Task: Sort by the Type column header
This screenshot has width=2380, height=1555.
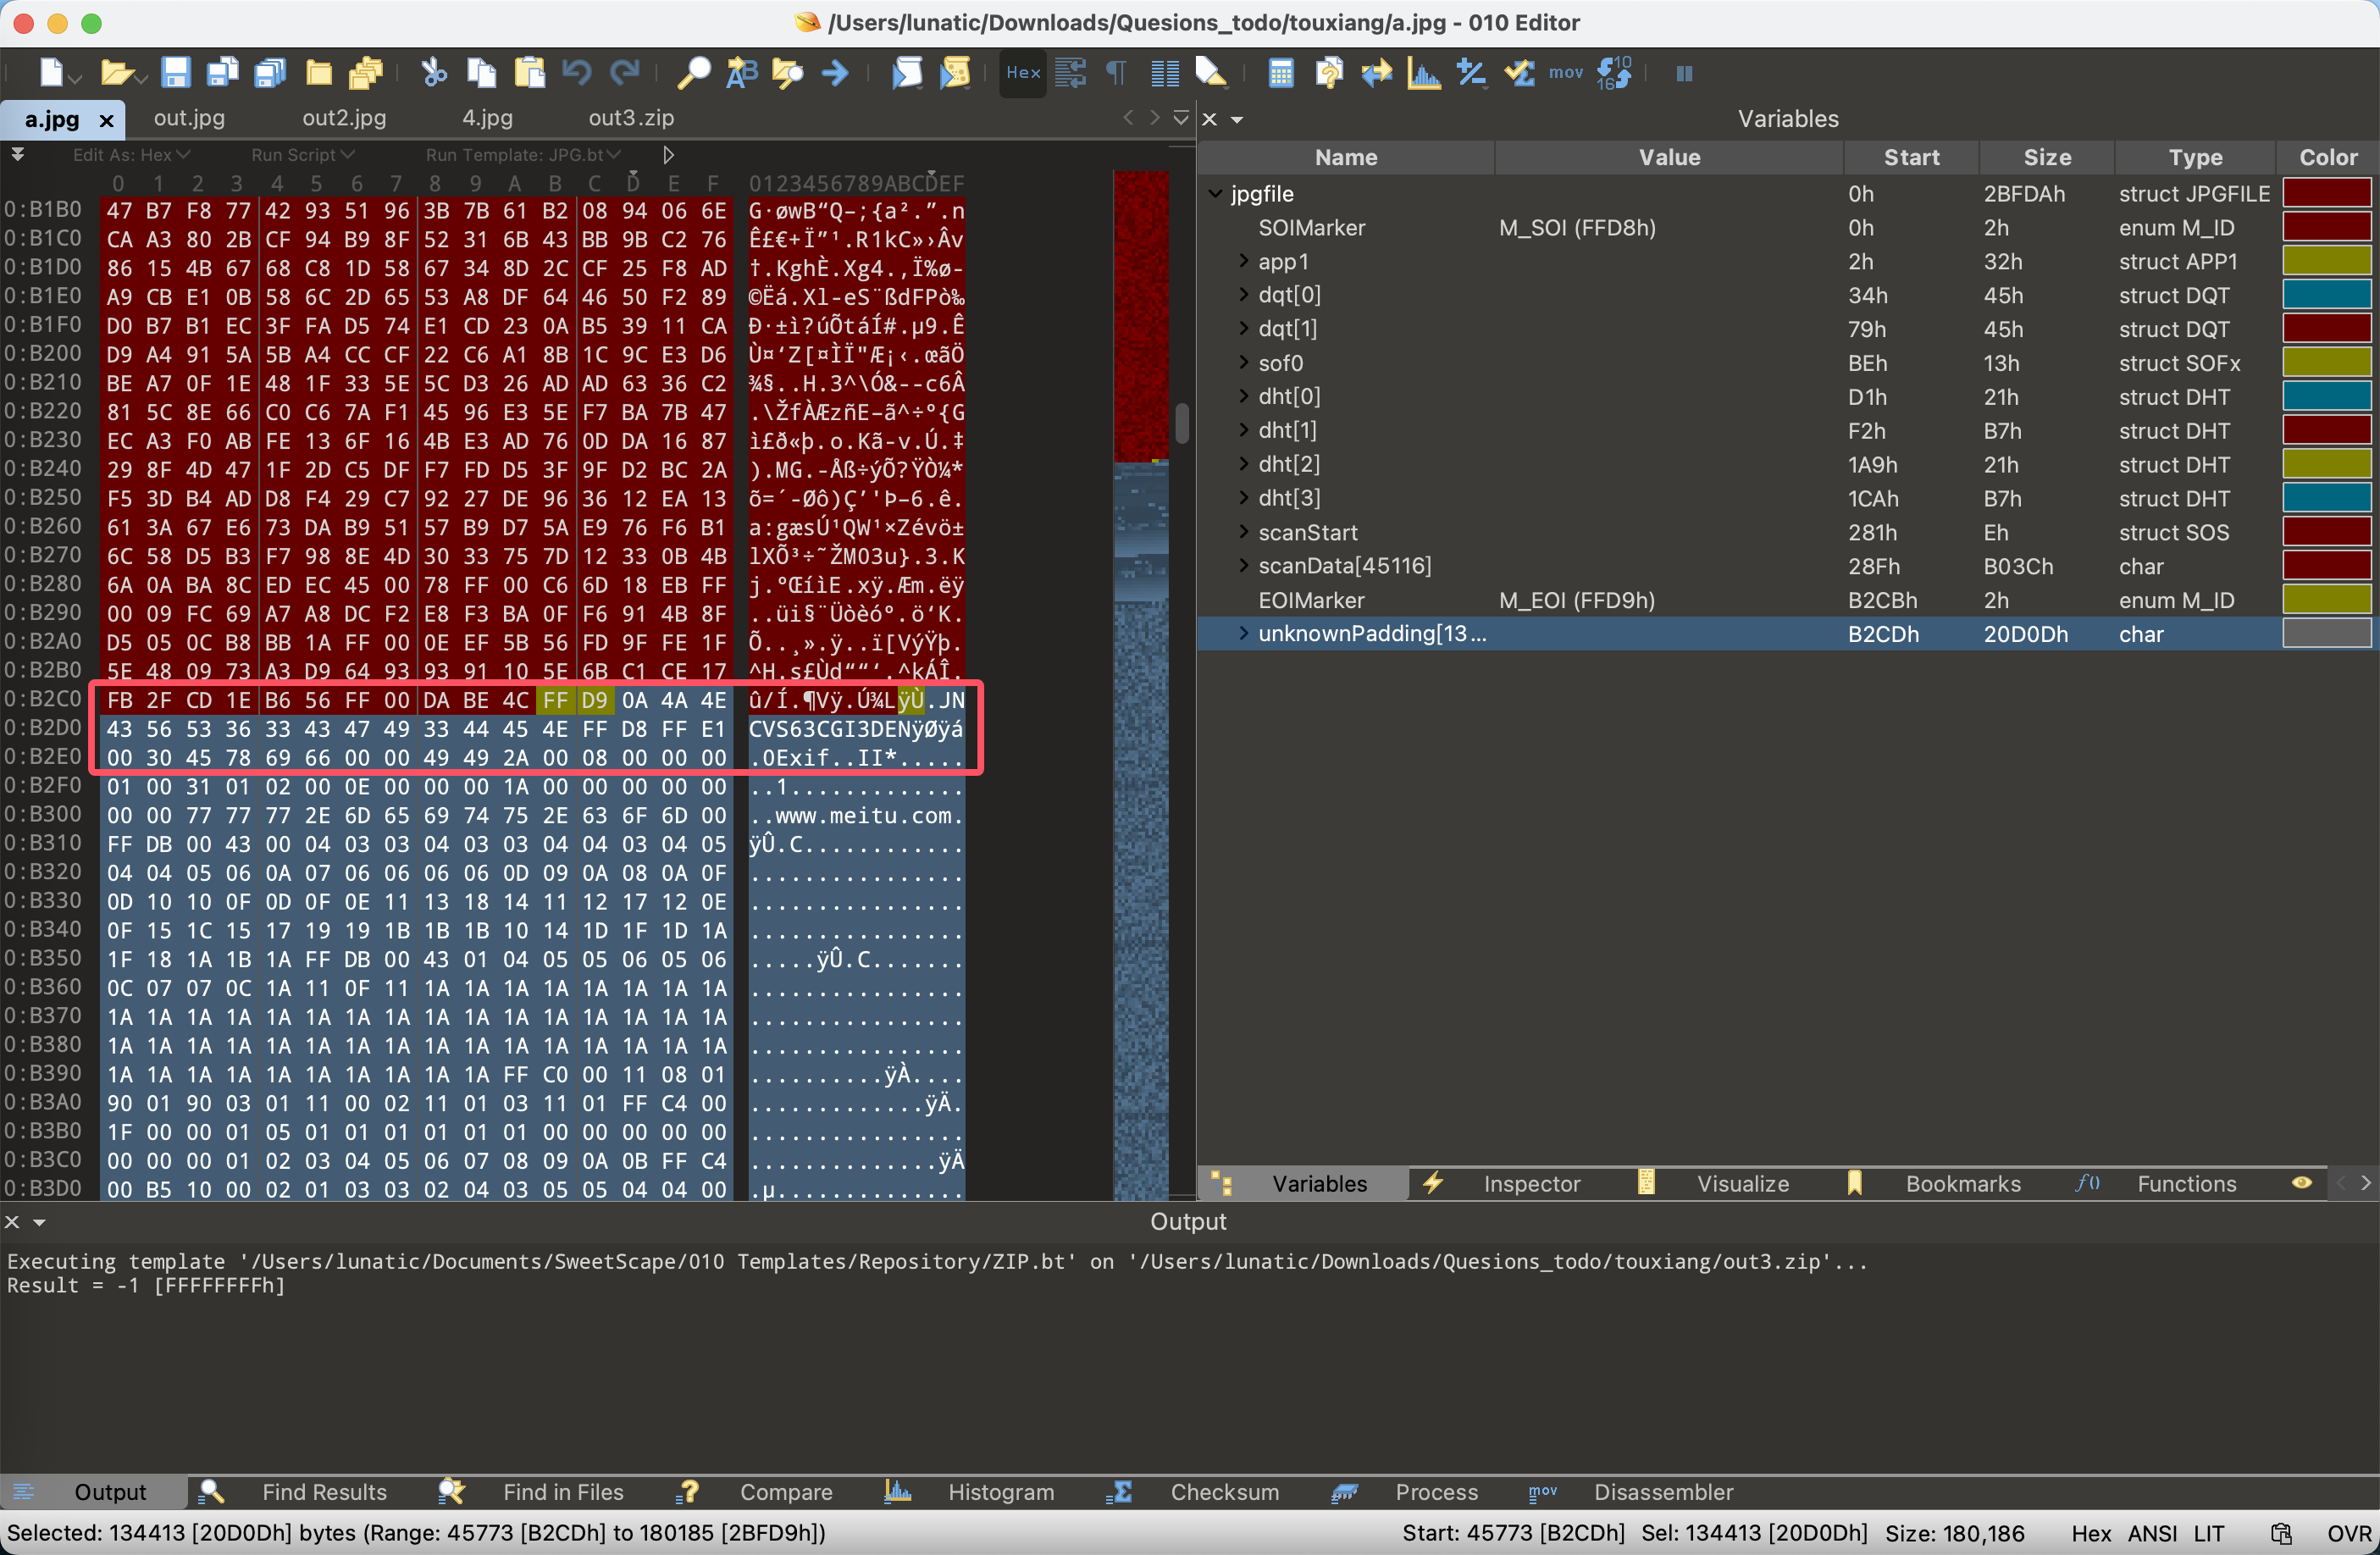Action: (2195, 157)
